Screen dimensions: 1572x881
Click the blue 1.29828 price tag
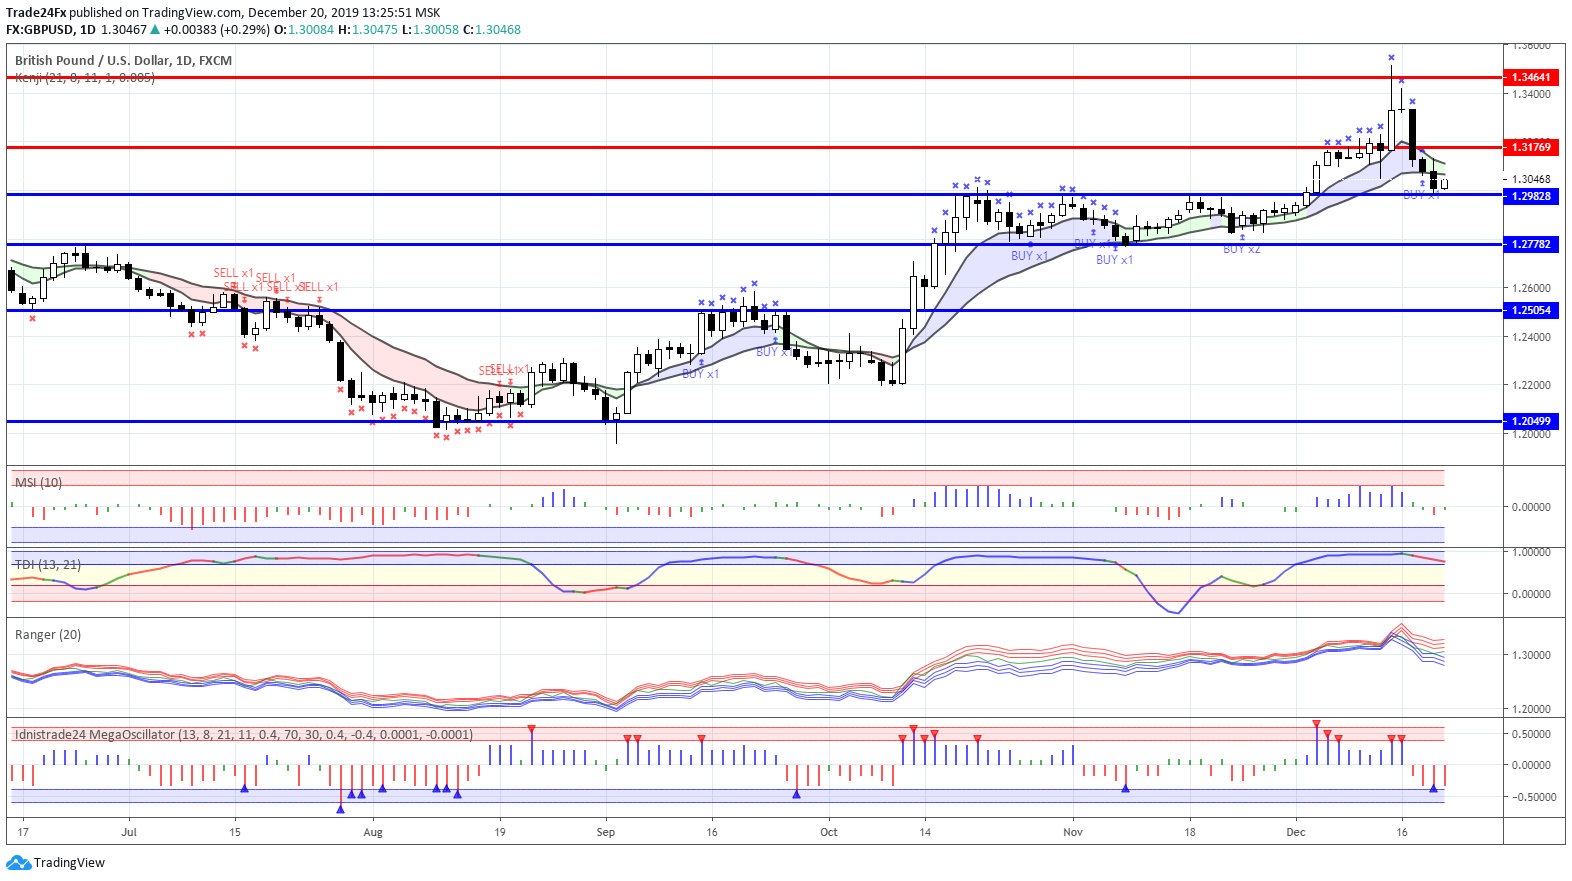[x=1531, y=196]
